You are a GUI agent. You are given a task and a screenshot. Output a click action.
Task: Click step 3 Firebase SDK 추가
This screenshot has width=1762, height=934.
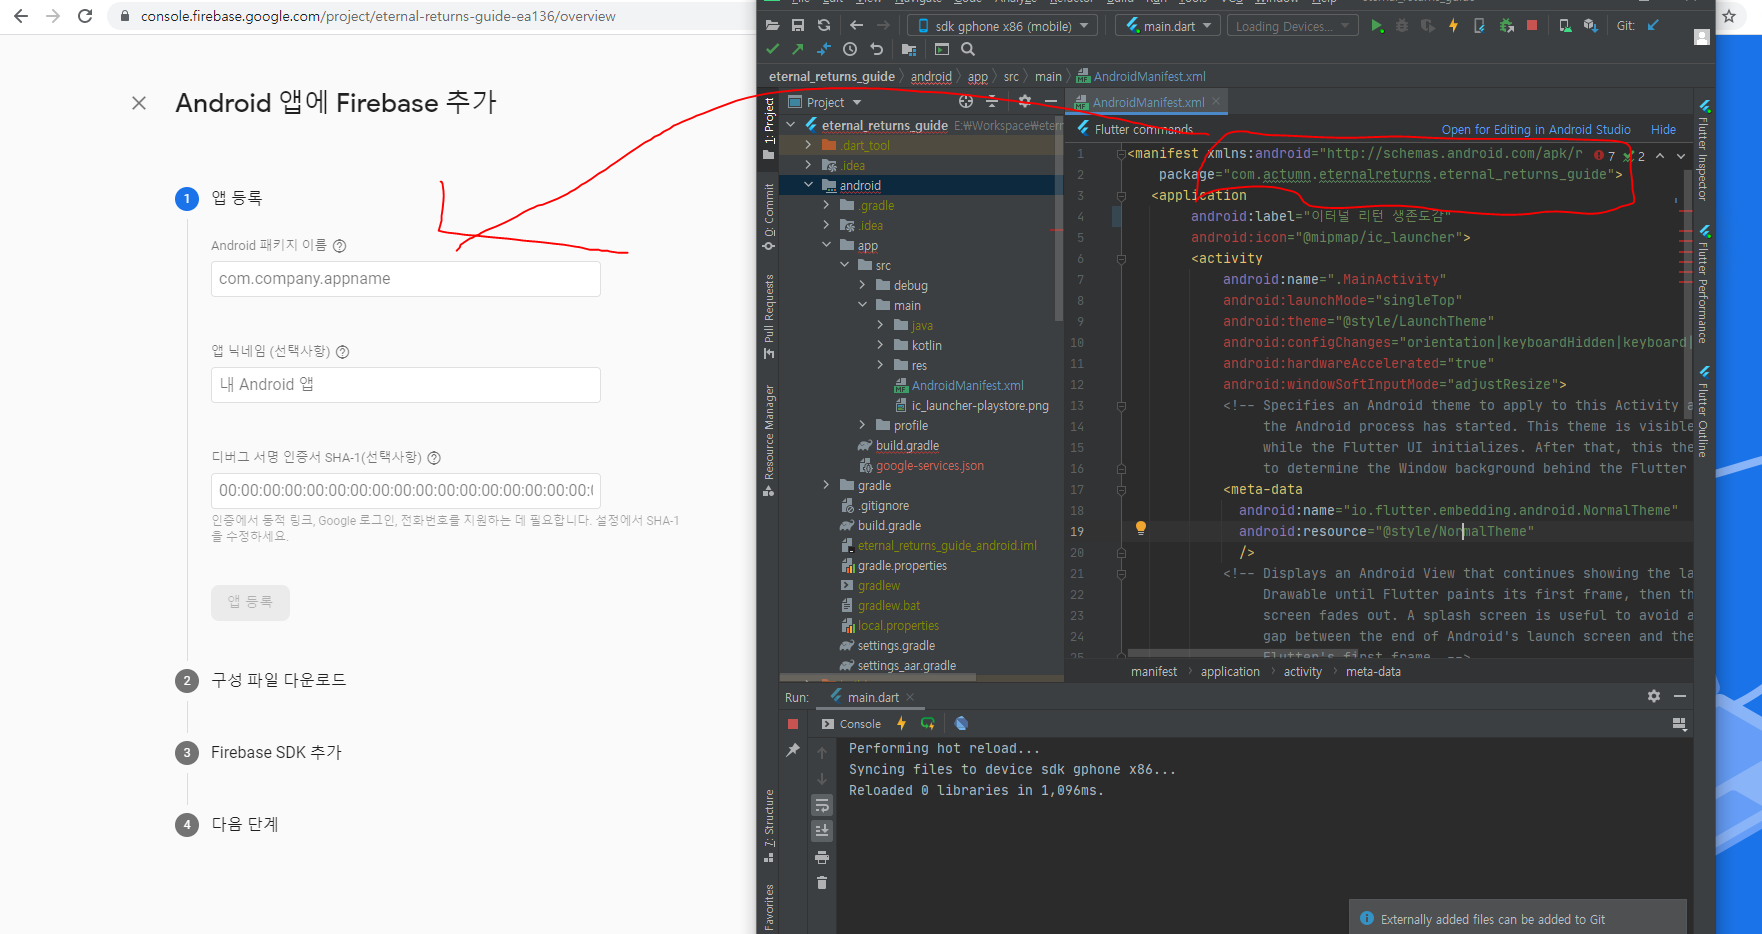coord(276,752)
